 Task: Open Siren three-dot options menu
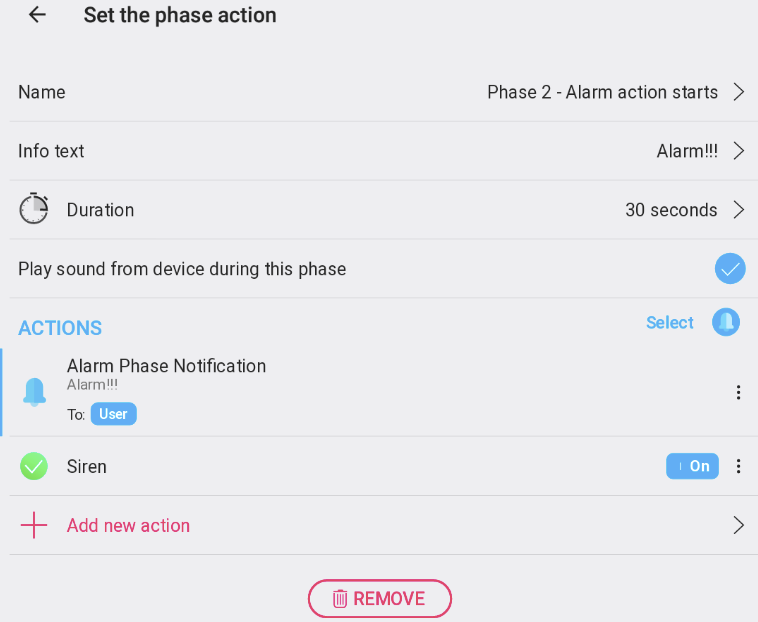click(x=738, y=466)
